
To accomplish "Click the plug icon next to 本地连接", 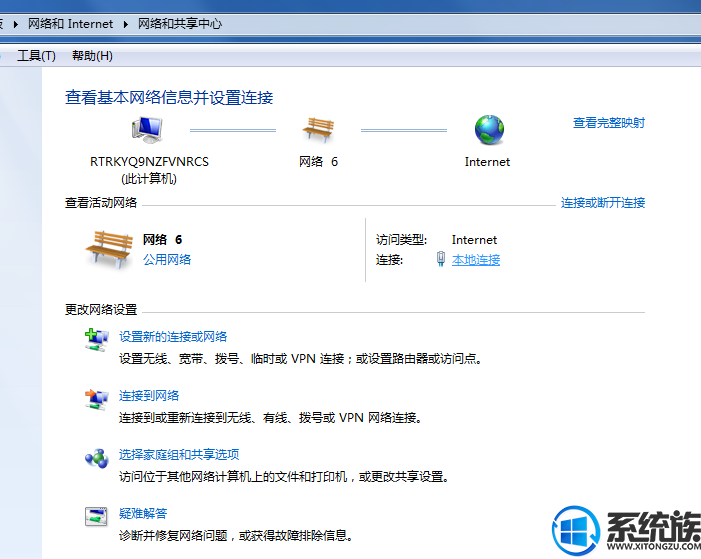I will [x=441, y=259].
